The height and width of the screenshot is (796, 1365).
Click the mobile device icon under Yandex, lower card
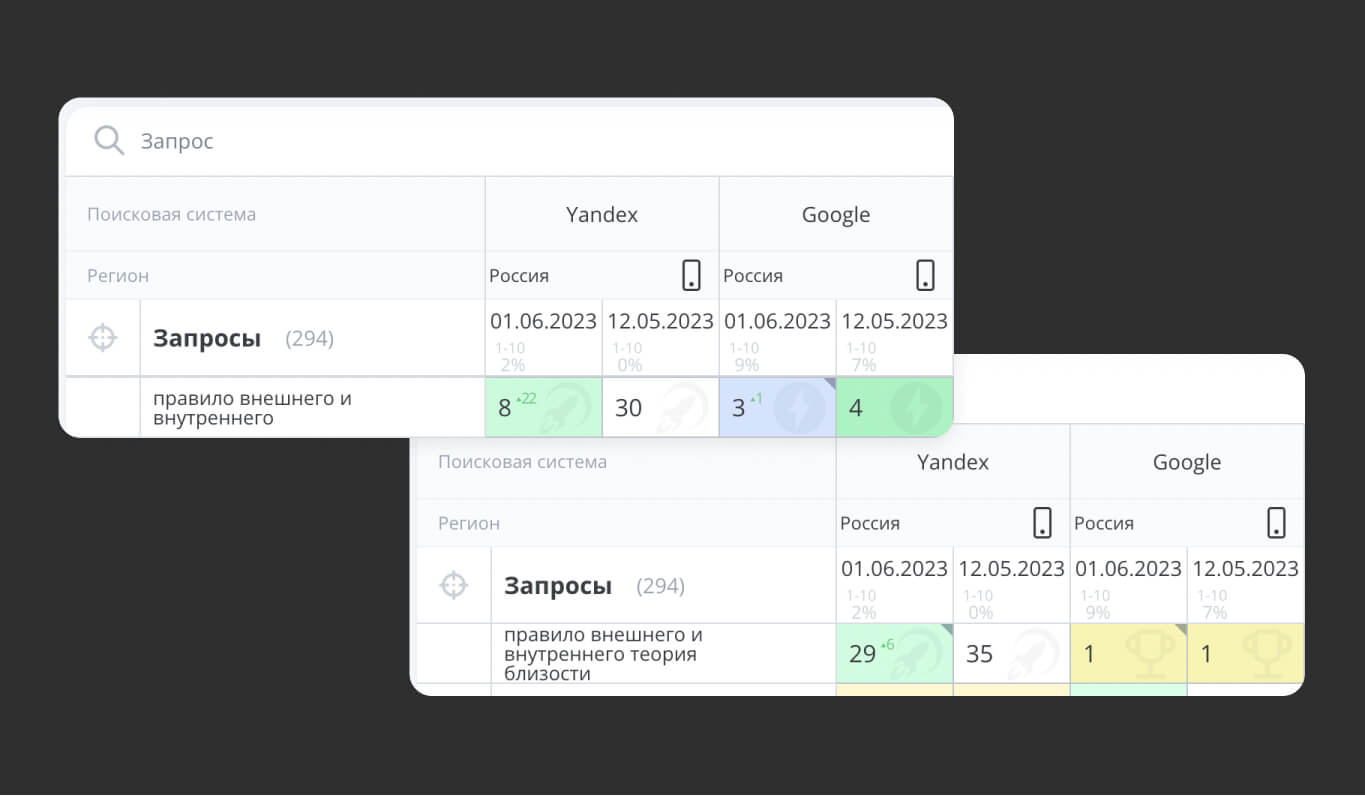click(1042, 522)
